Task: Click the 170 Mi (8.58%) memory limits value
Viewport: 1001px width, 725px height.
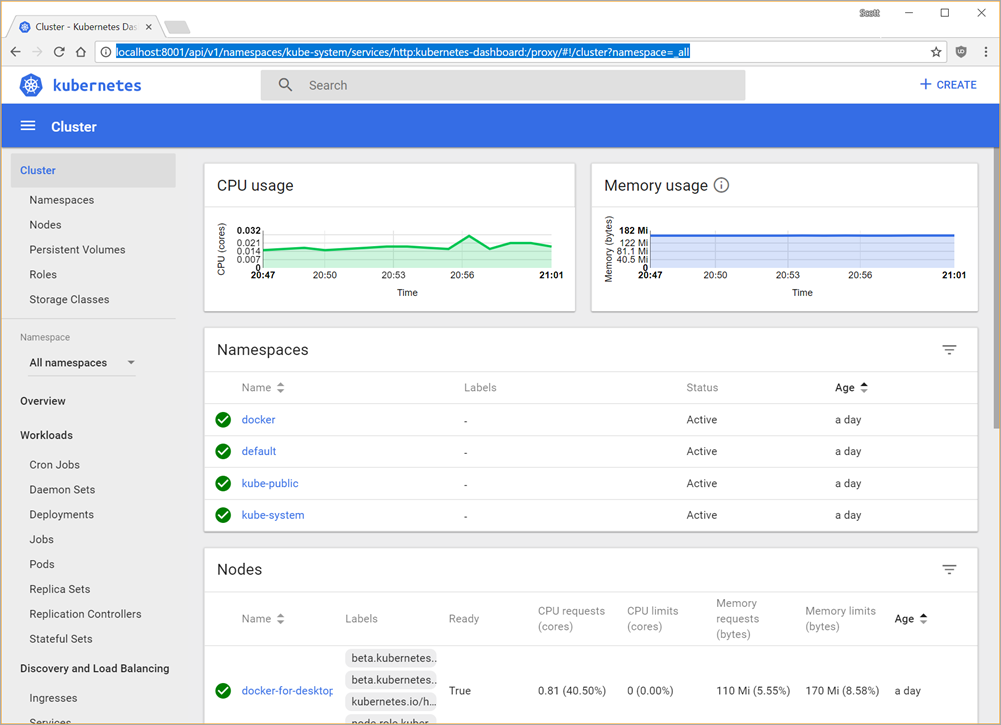Action: (842, 691)
